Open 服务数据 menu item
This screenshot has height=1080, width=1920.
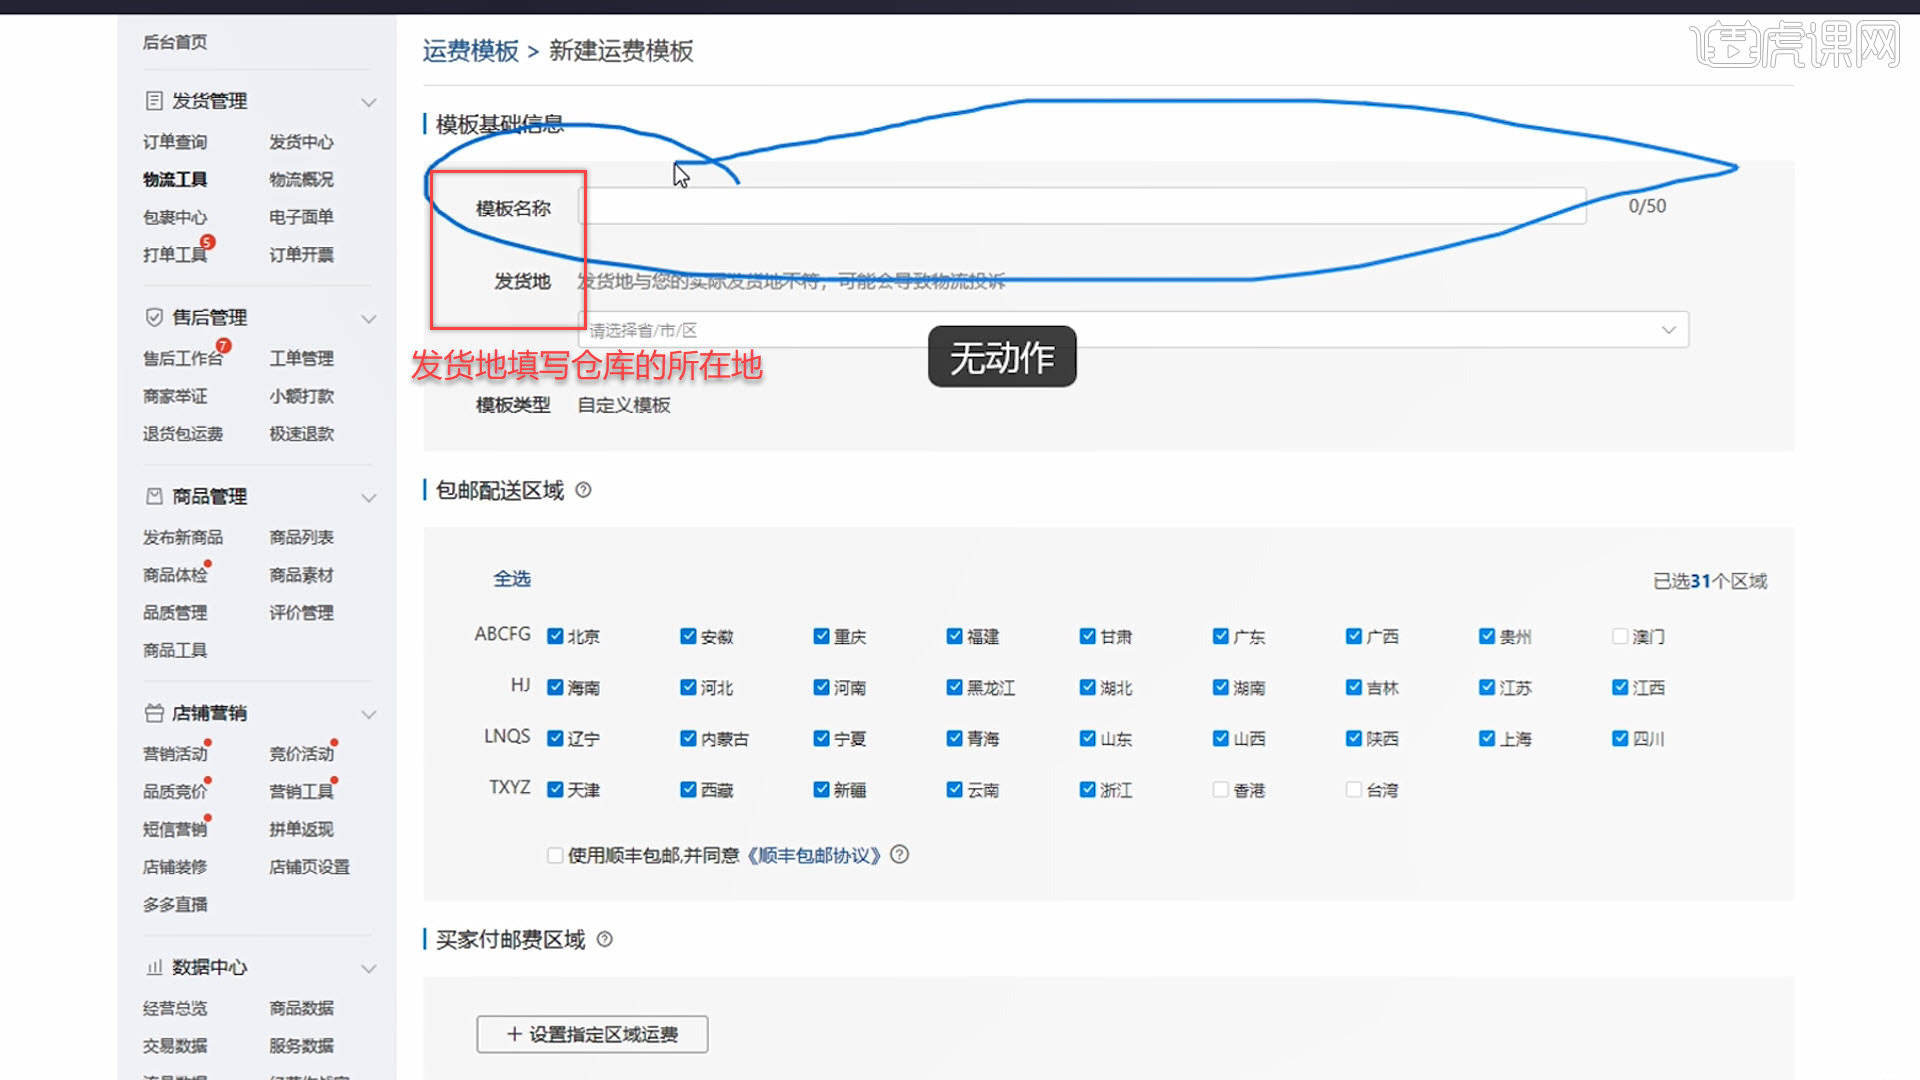click(x=301, y=1046)
